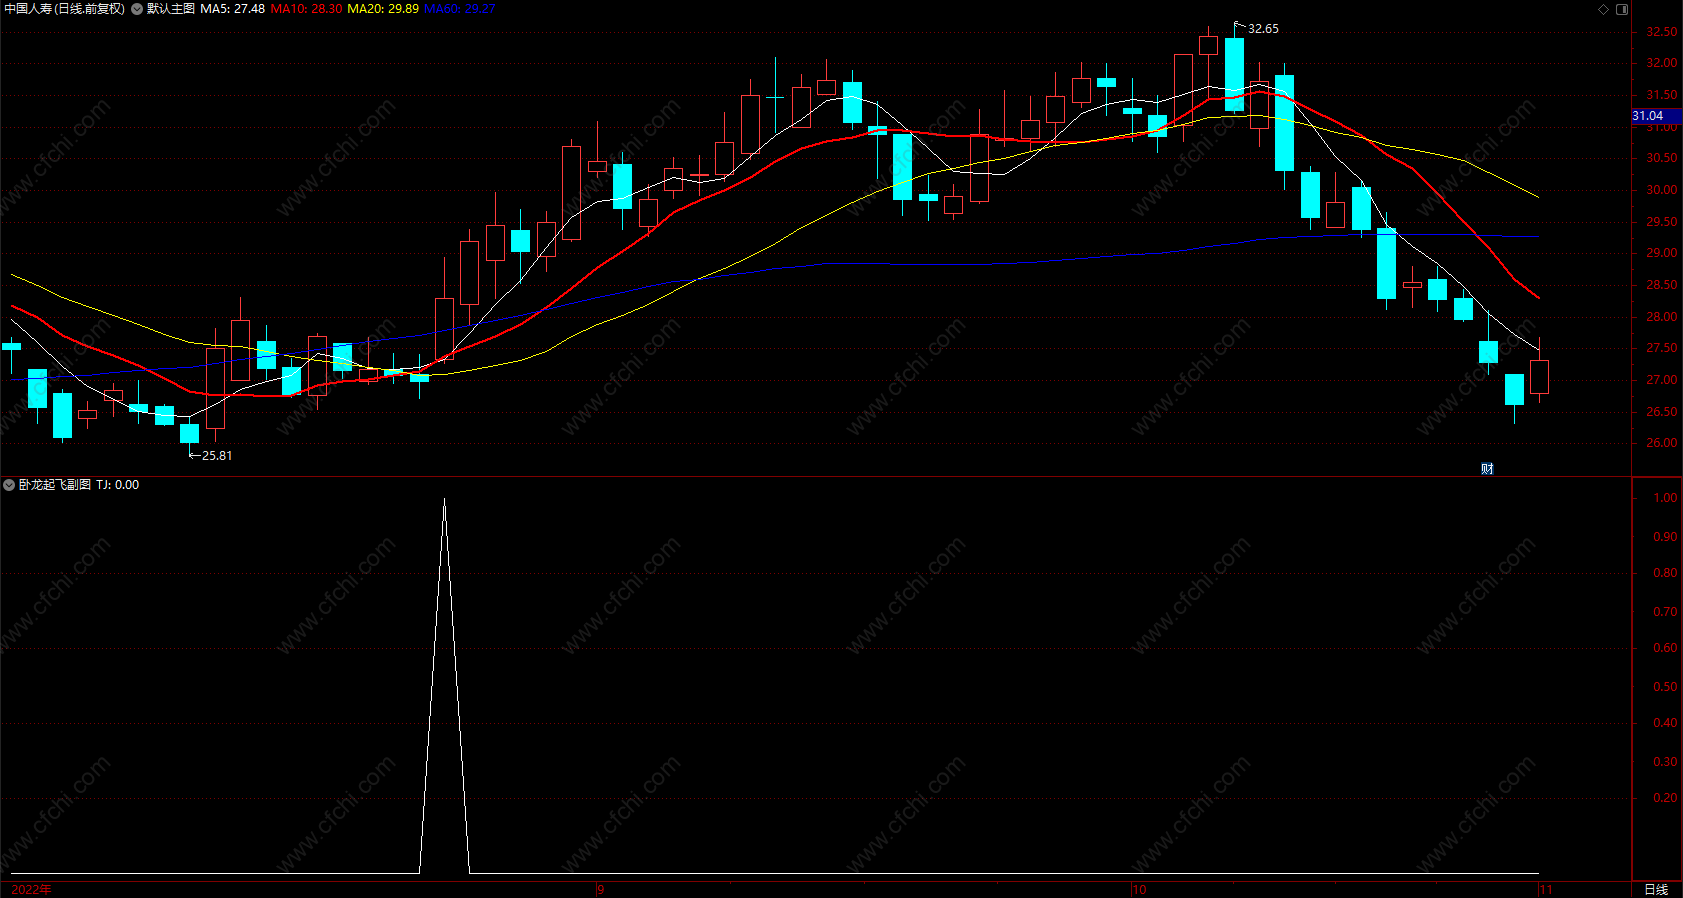Click the 2022年 date label on time axis
Viewport: 1683px width, 898px height.
(31, 889)
